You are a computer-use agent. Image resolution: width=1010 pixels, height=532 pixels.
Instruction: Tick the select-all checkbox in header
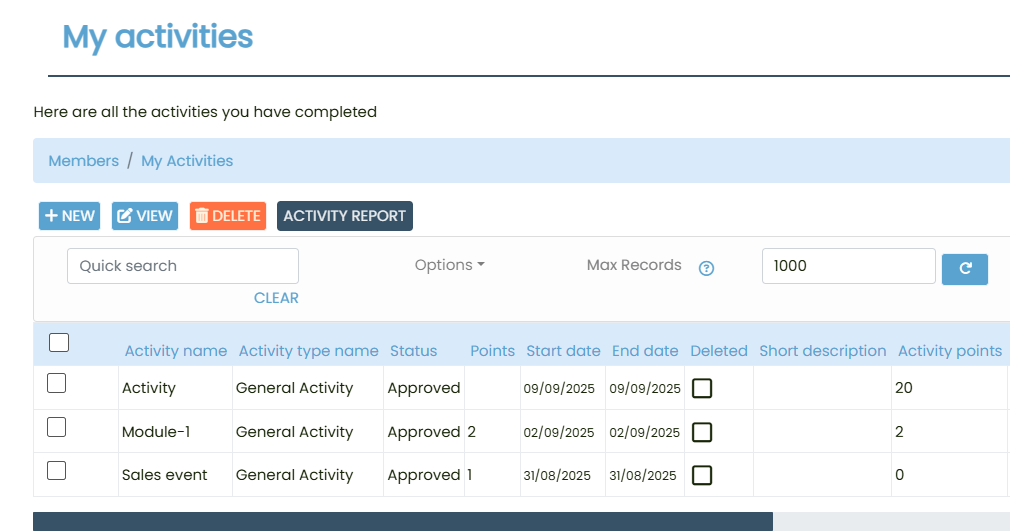coord(59,343)
